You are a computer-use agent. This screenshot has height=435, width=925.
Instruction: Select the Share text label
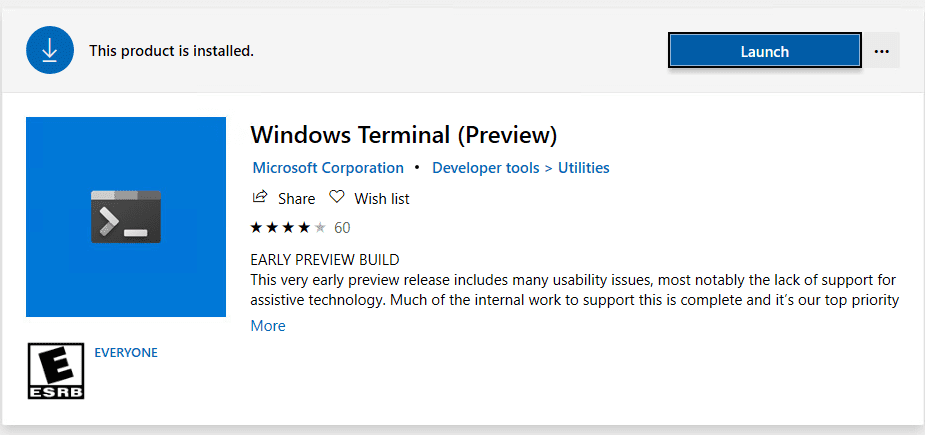click(297, 198)
